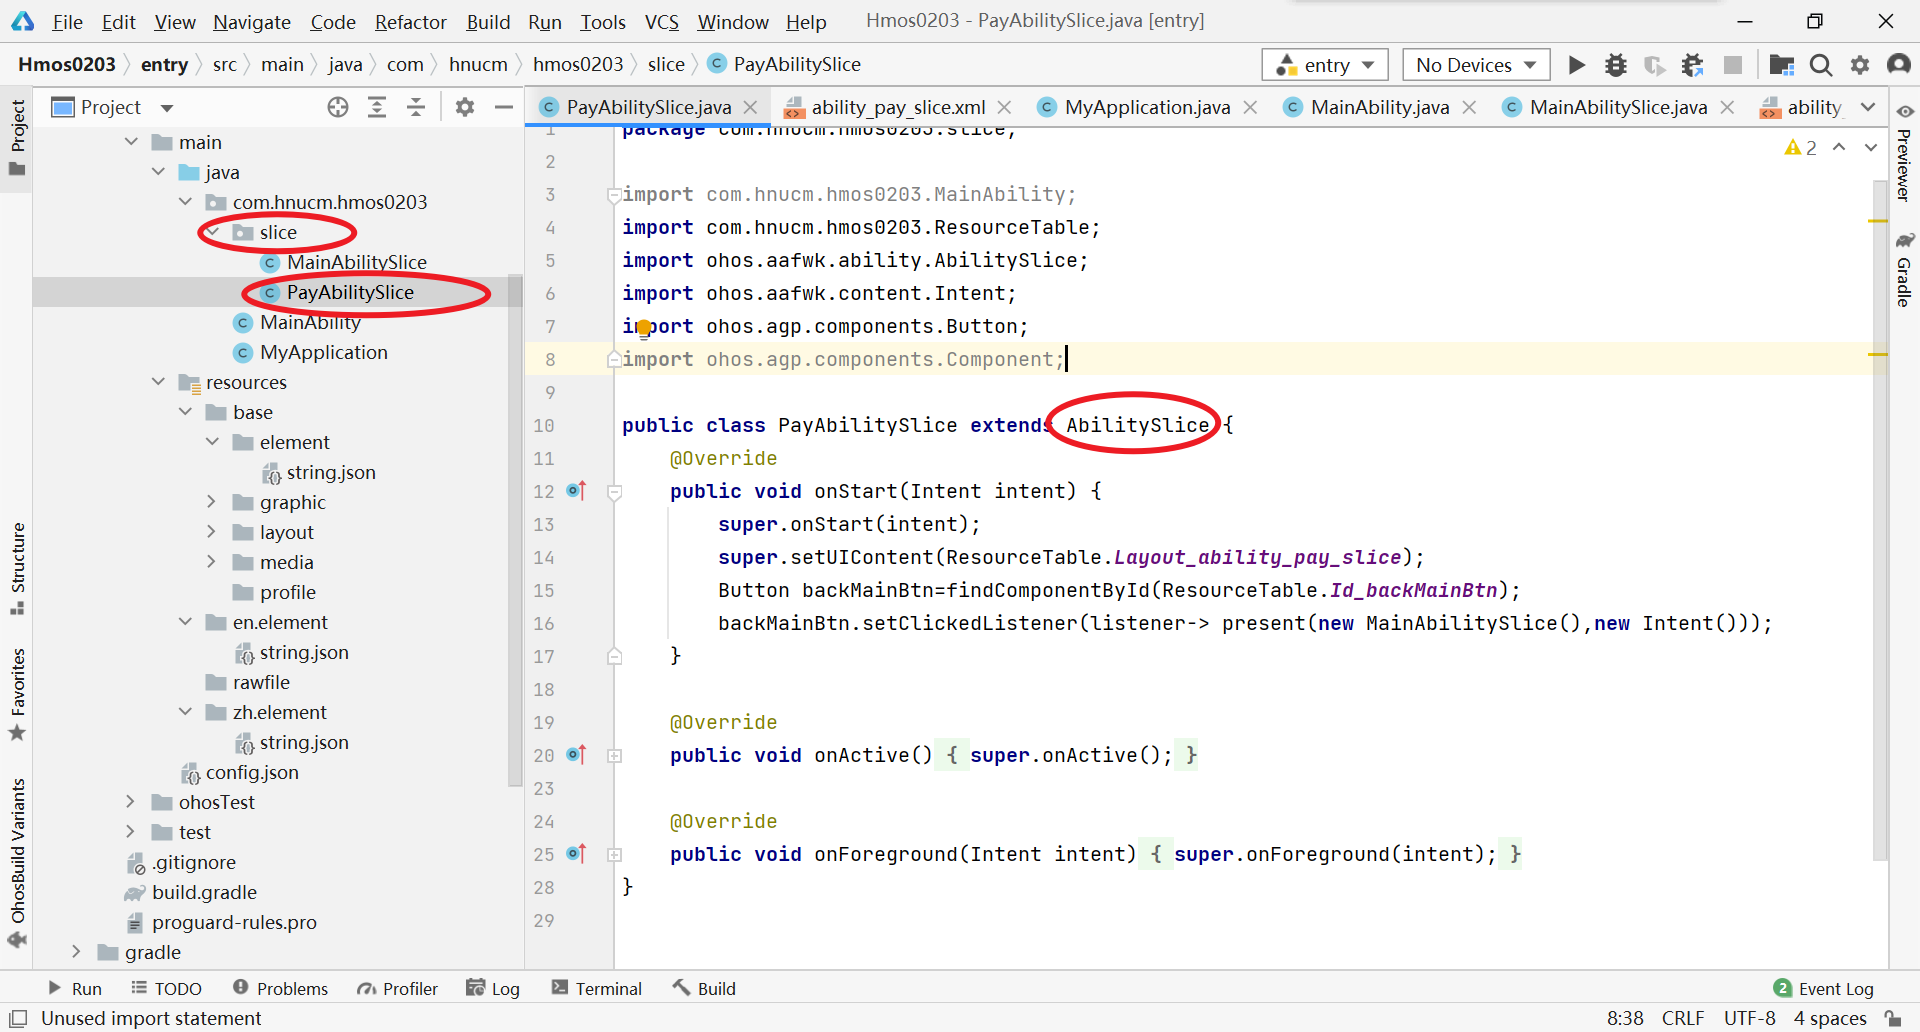
Task: Click override gutter icon on line 20
Action: point(576,755)
